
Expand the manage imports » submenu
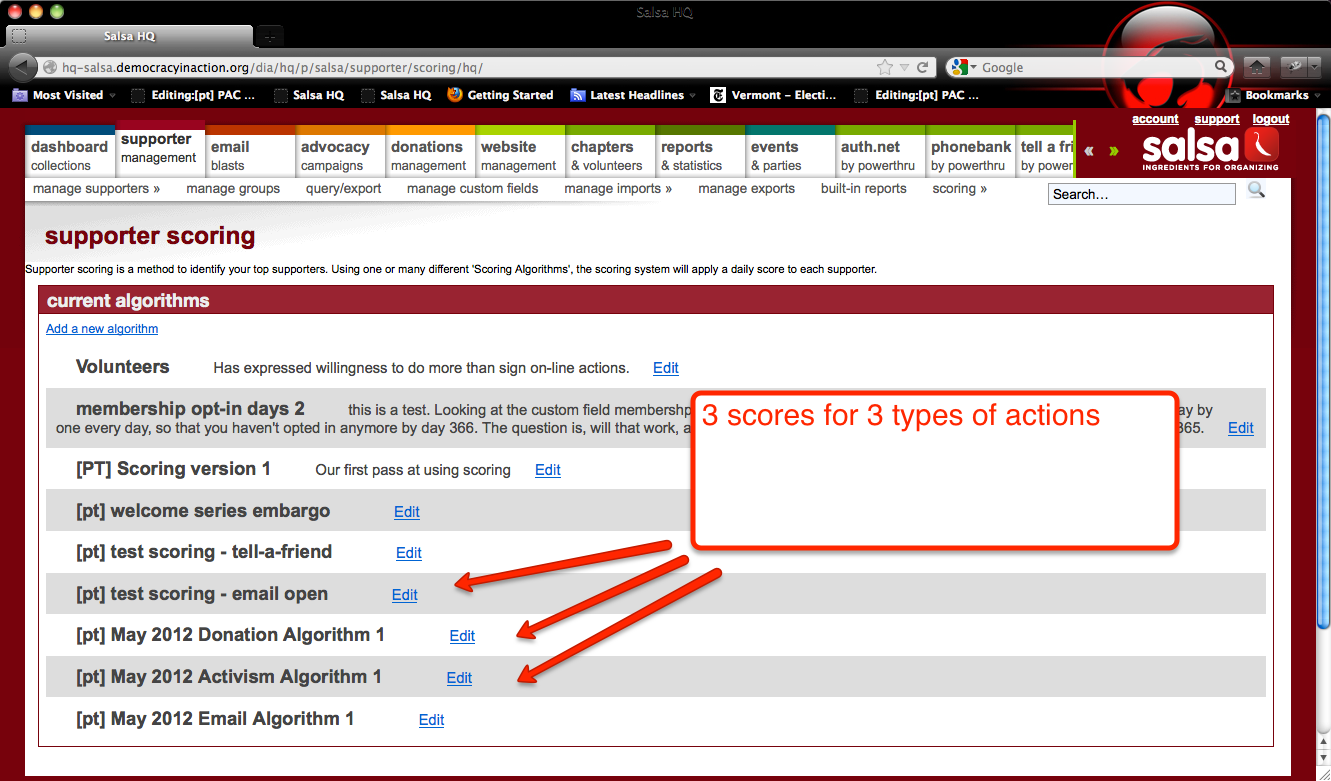tap(618, 188)
